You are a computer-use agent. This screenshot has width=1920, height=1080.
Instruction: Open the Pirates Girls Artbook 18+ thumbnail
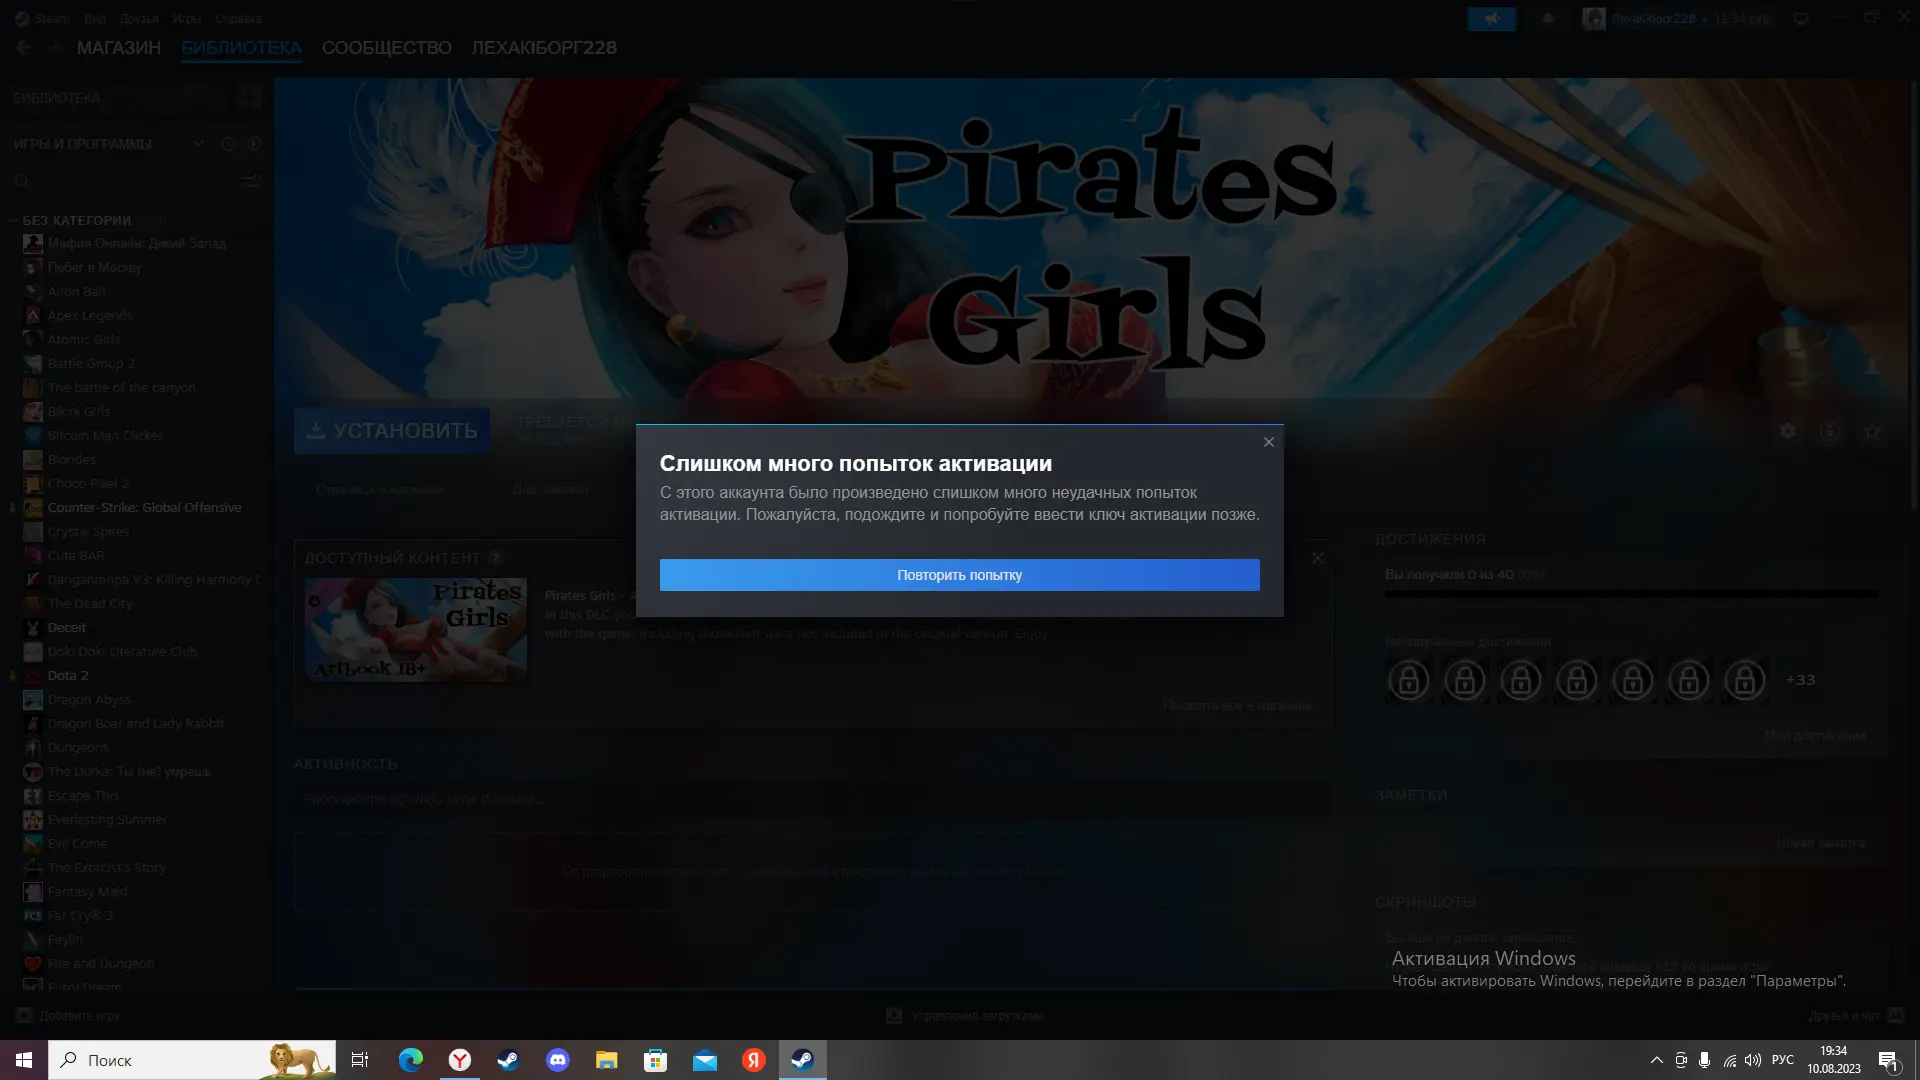[x=416, y=630]
